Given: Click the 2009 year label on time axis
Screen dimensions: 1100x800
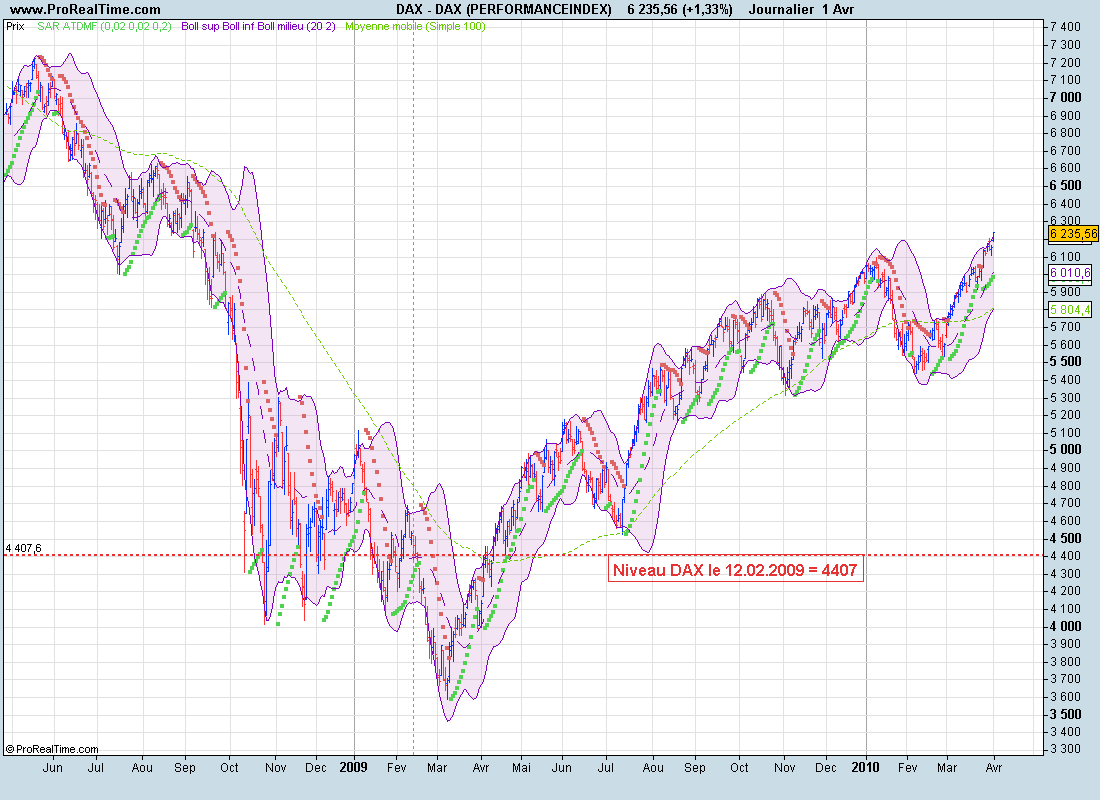Looking at the screenshot, I should [x=354, y=767].
